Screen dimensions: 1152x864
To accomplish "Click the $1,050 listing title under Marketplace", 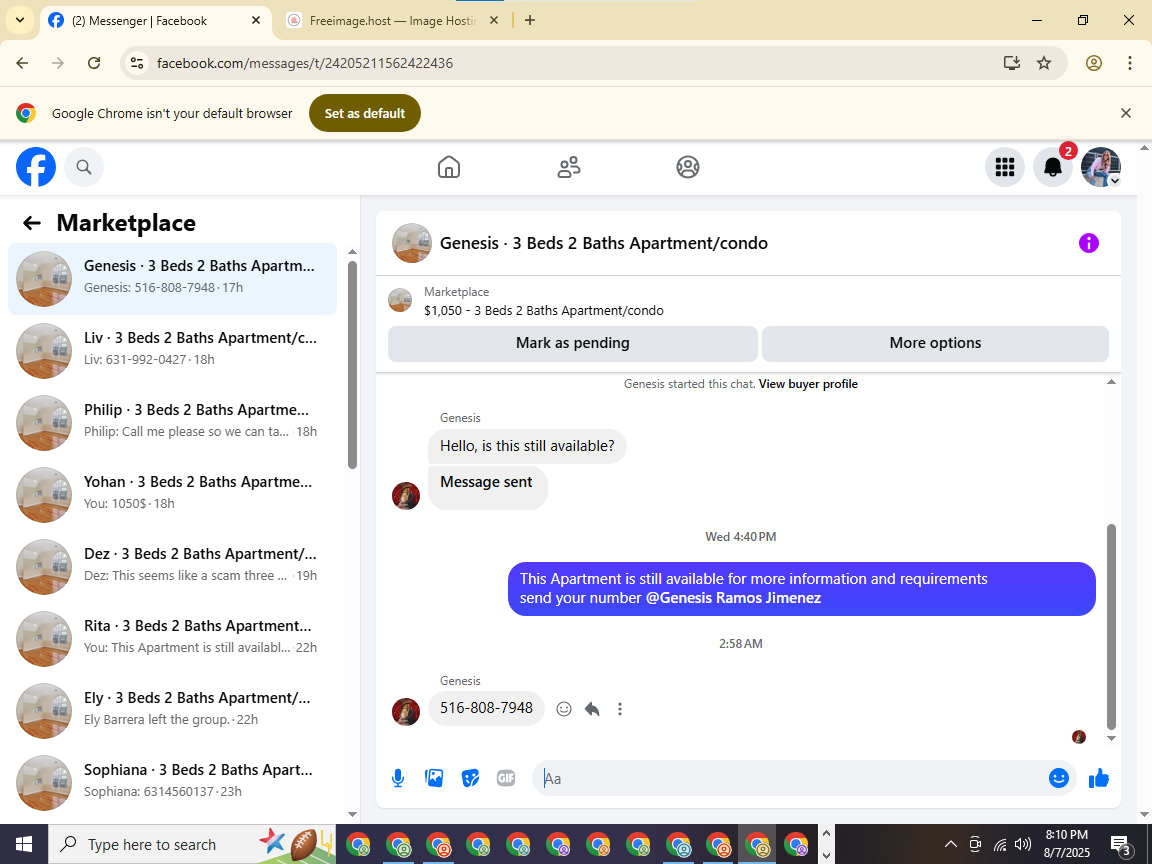I will [544, 311].
